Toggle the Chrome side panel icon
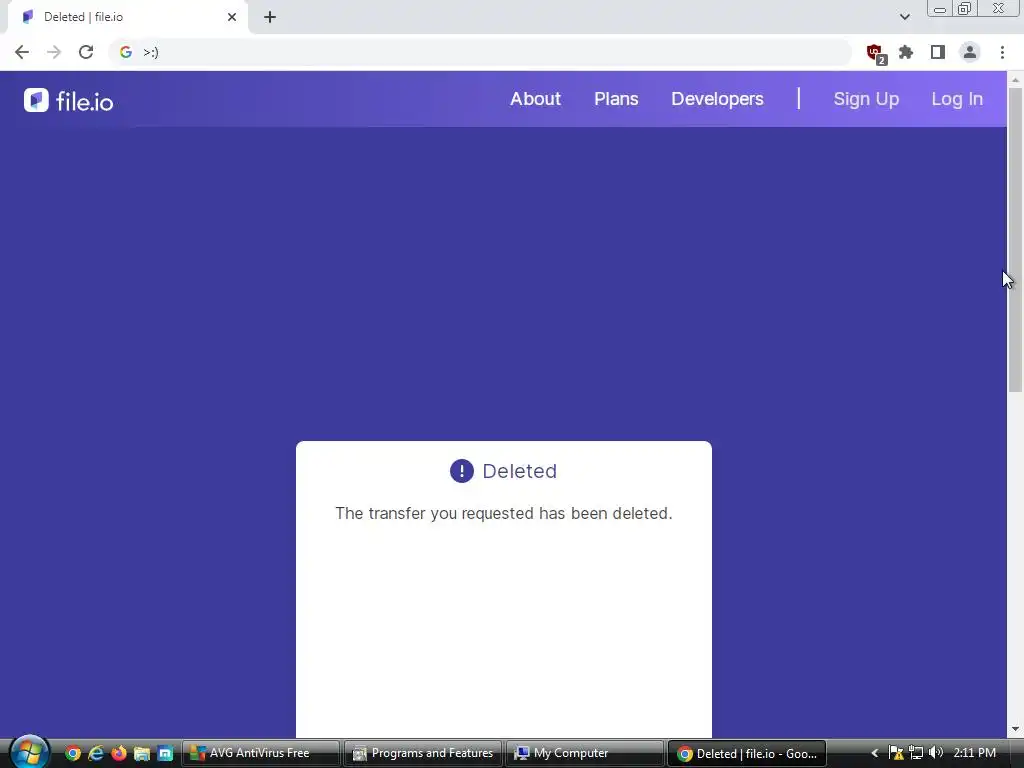 click(938, 52)
